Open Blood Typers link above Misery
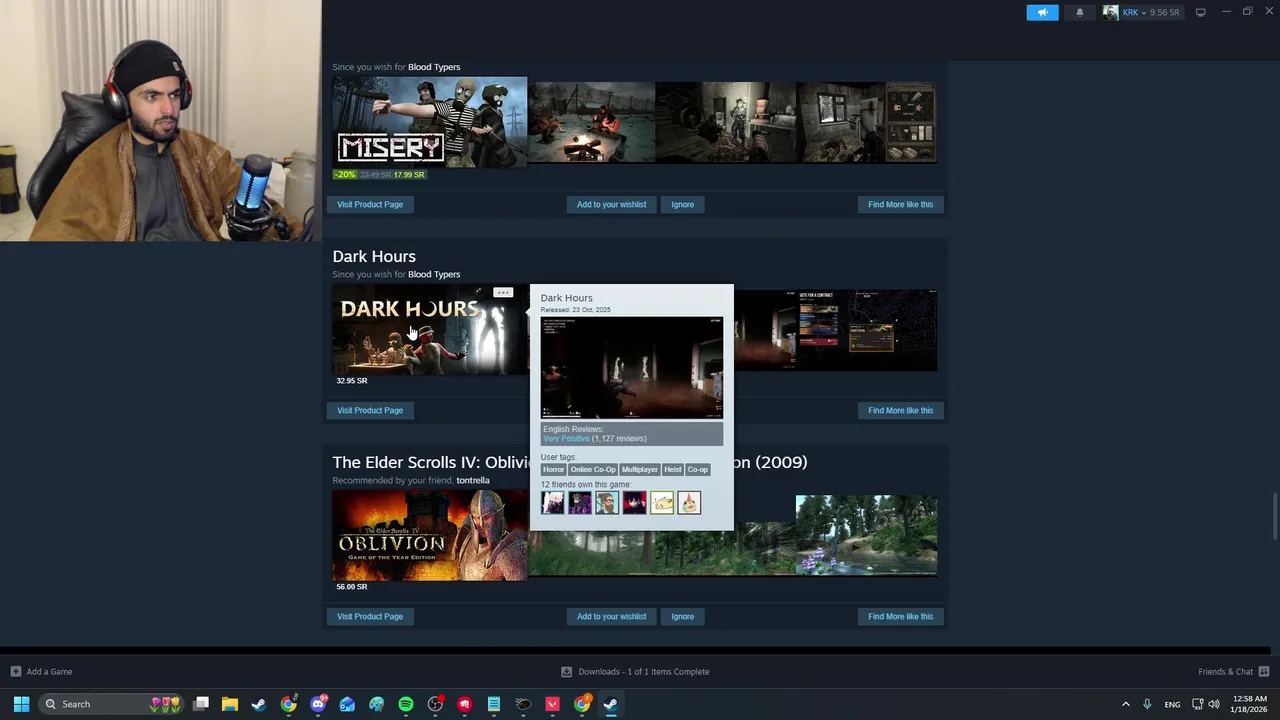Image resolution: width=1280 pixels, height=720 pixels. click(434, 67)
